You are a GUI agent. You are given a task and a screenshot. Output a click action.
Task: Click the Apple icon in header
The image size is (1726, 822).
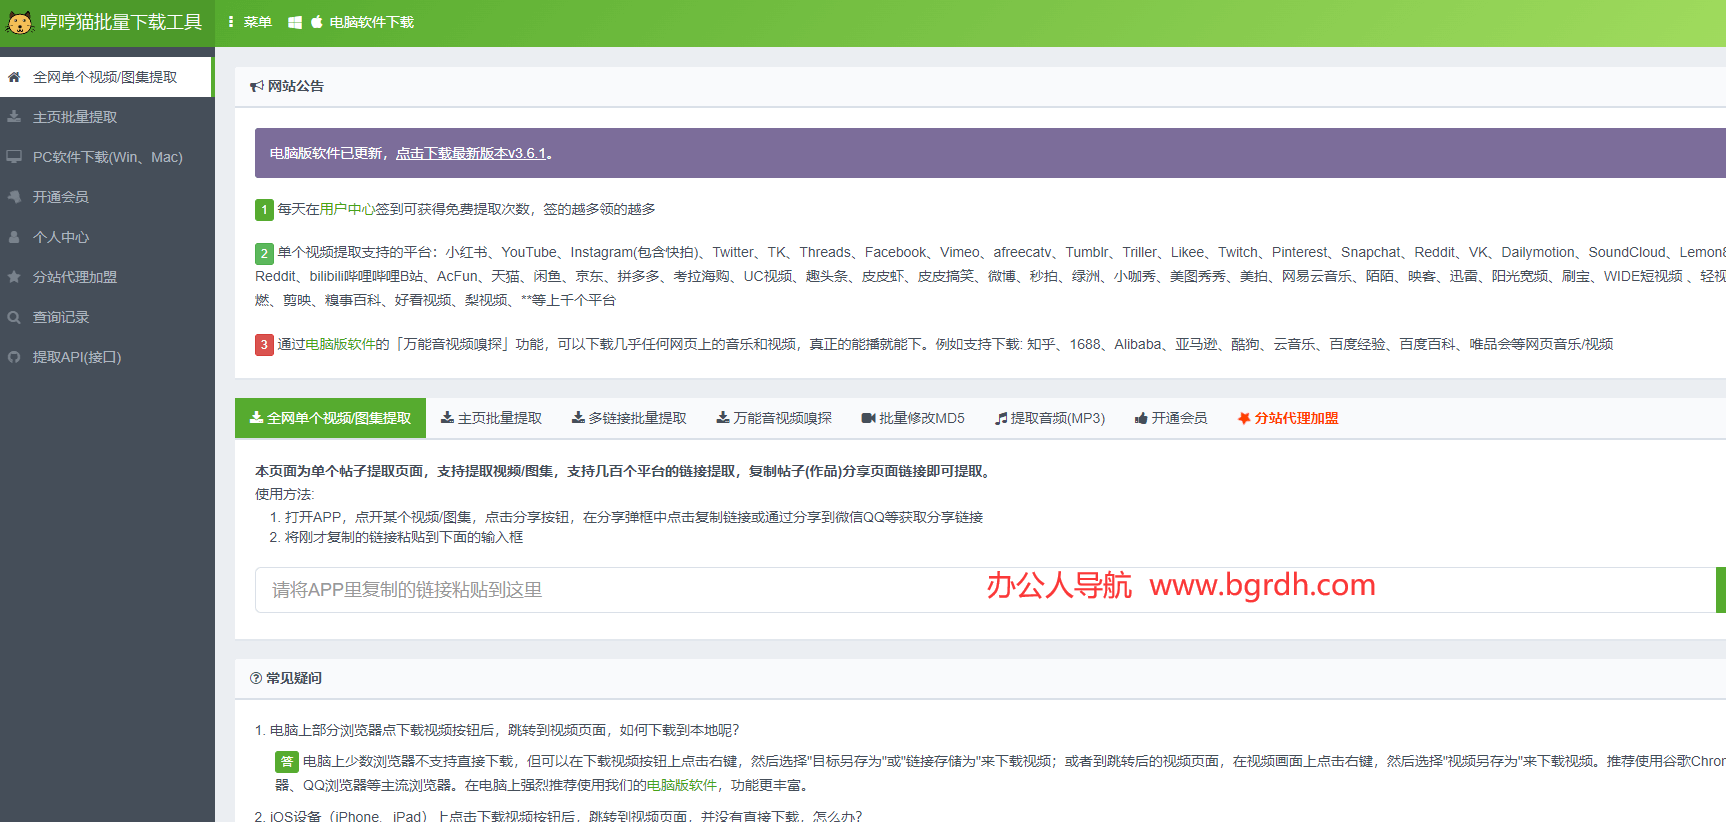coord(316,22)
